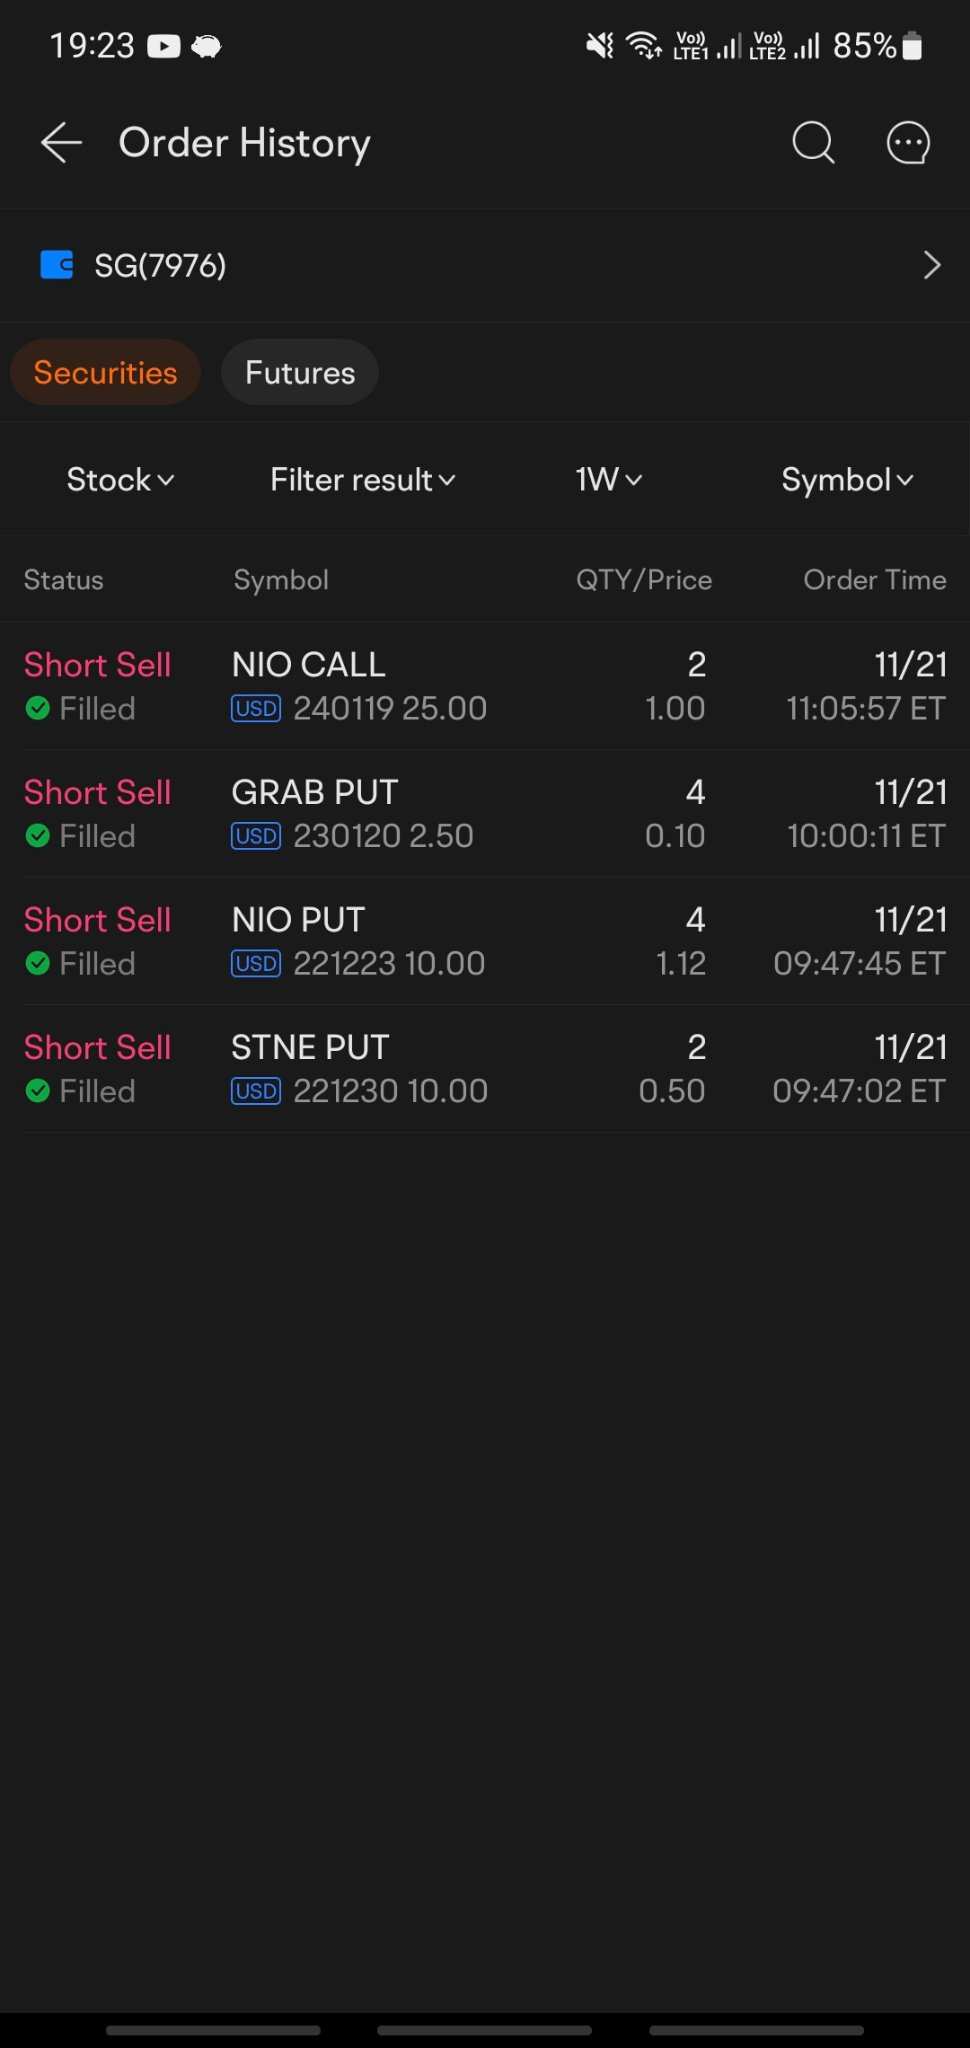Image resolution: width=970 pixels, height=2048 pixels.
Task: Open the chat support bubble icon
Action: (908, 143)
